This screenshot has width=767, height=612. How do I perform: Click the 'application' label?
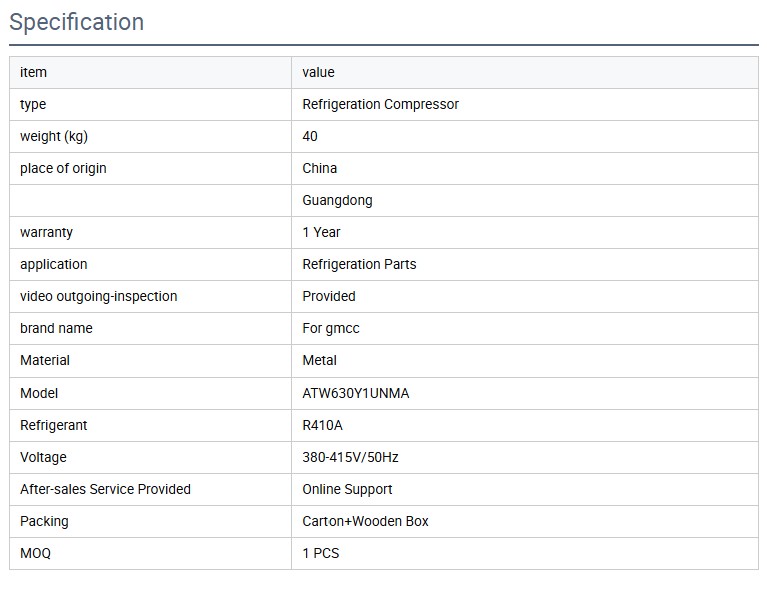click(x=54, y=265)
